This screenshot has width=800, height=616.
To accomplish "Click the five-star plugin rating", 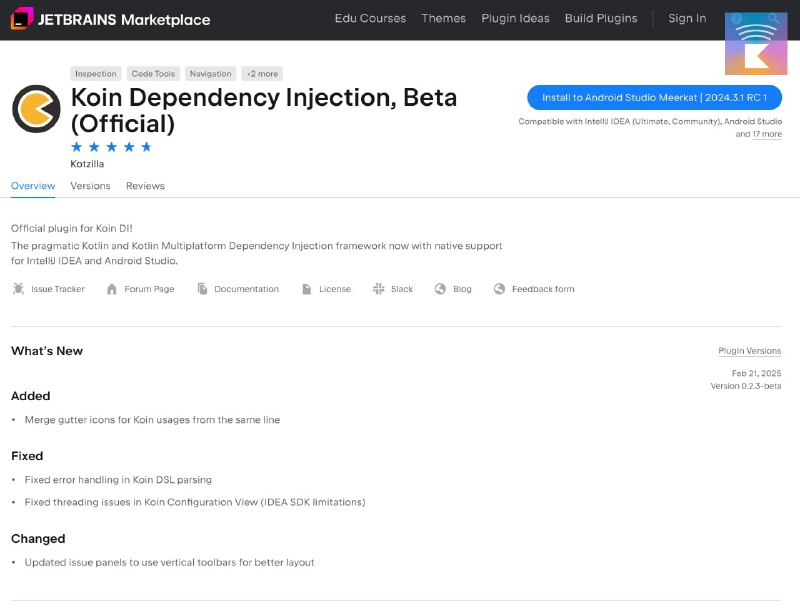I will pos(111,147).
